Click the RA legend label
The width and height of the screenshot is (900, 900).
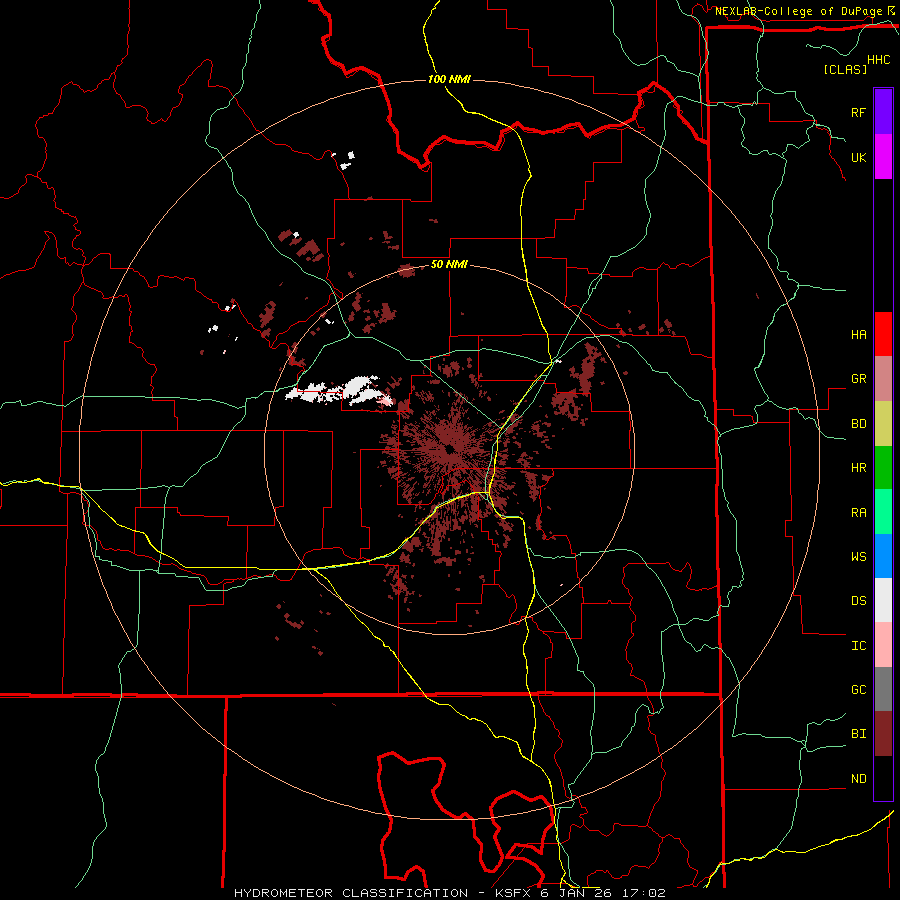pos(858,513)
